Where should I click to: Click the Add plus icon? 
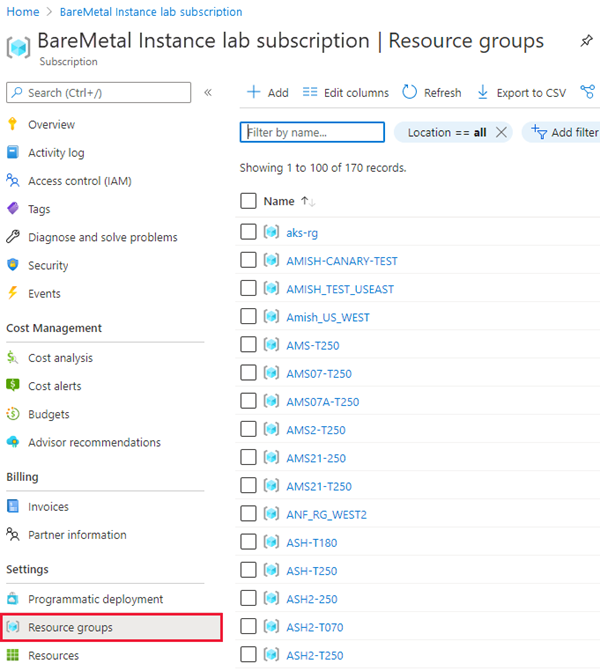(x=254, y=92)
